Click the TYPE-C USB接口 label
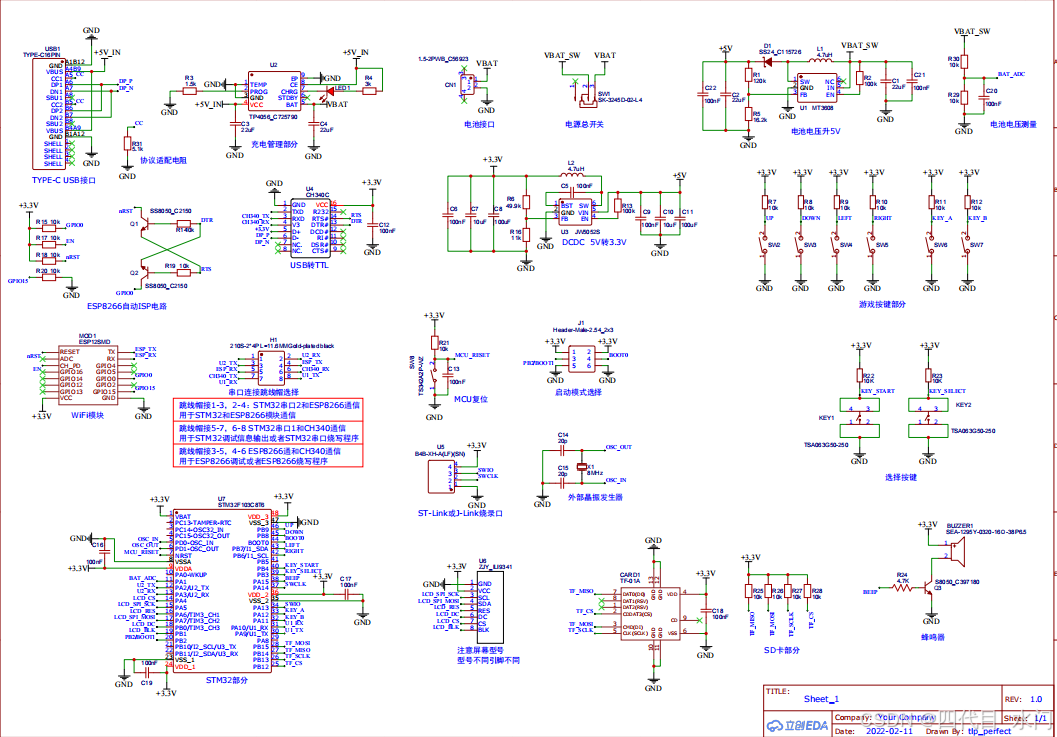The image size is (1057, 737). click(64, 180)
